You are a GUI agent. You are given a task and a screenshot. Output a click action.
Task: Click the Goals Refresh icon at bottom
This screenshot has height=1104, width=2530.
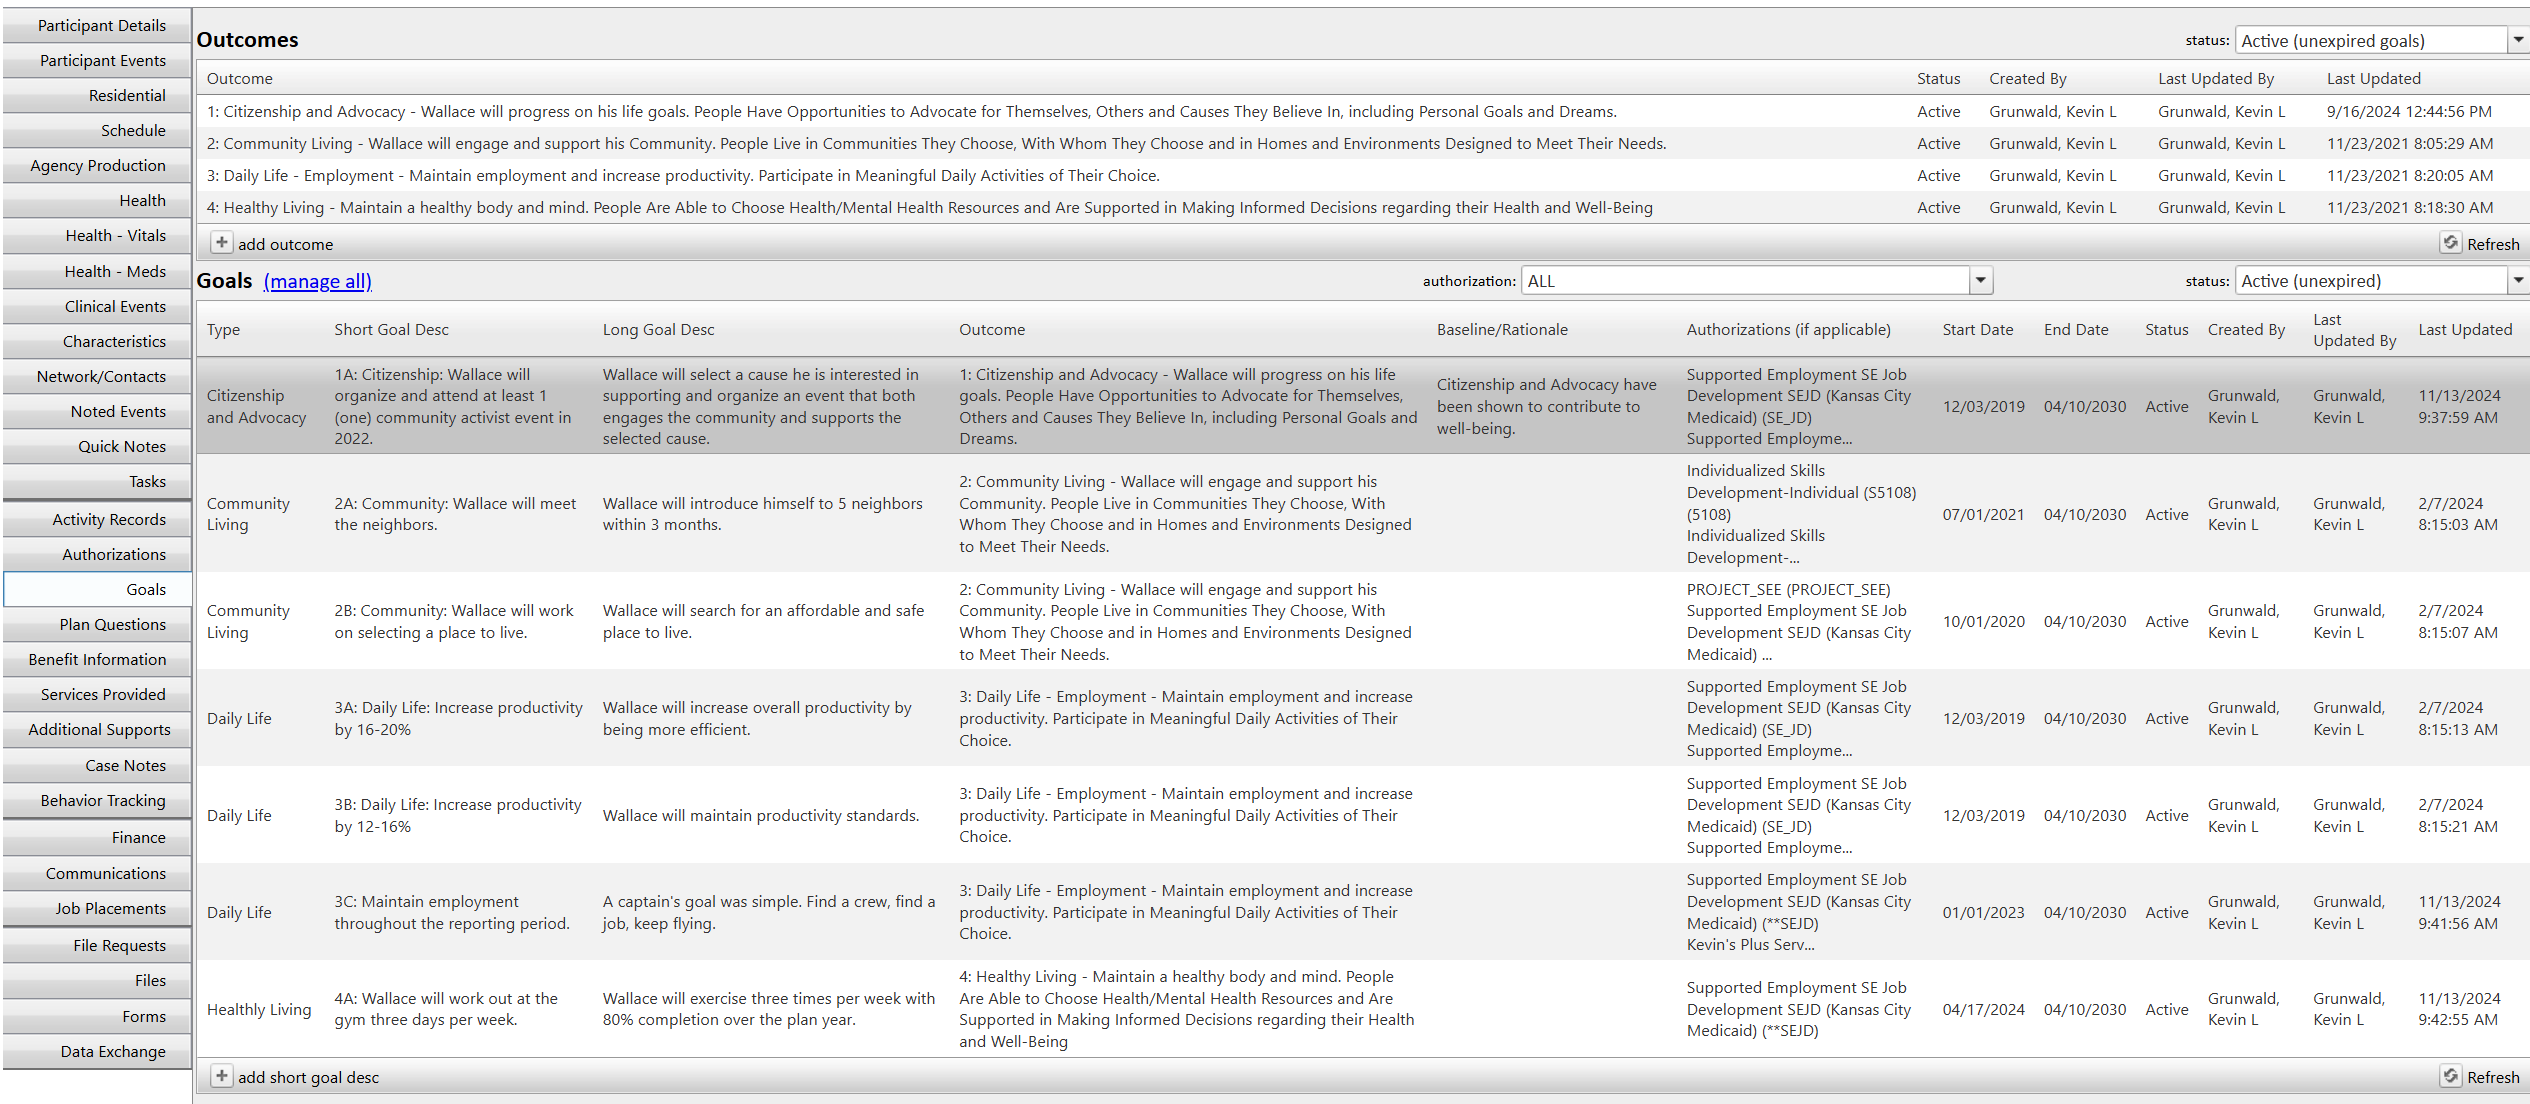(x=2450, y=1076)
